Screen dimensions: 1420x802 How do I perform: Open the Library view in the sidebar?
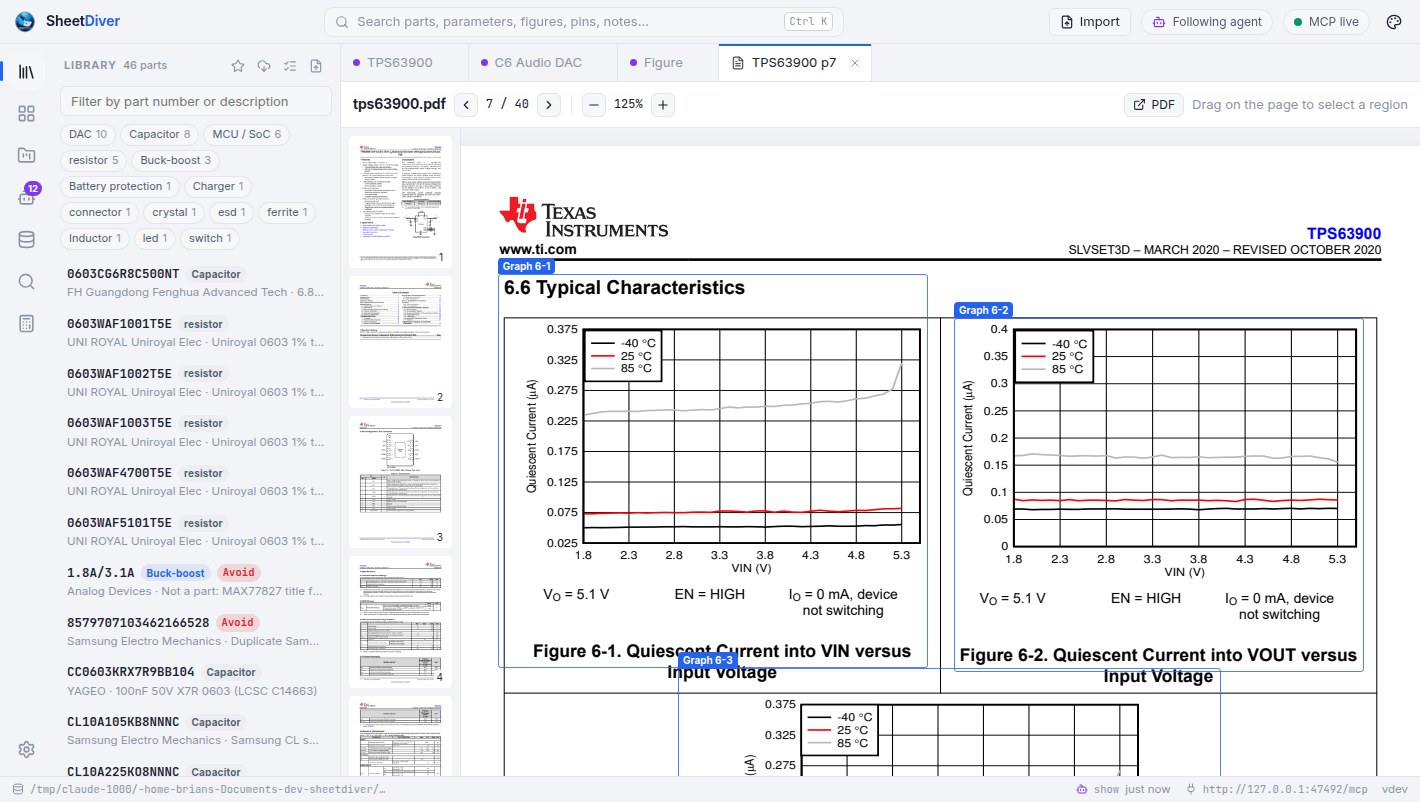27,71
